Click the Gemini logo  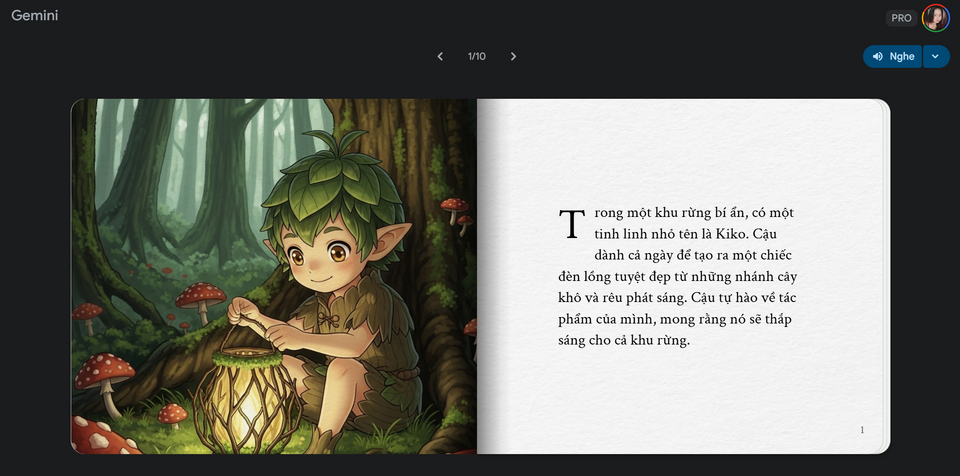[35, 16]
